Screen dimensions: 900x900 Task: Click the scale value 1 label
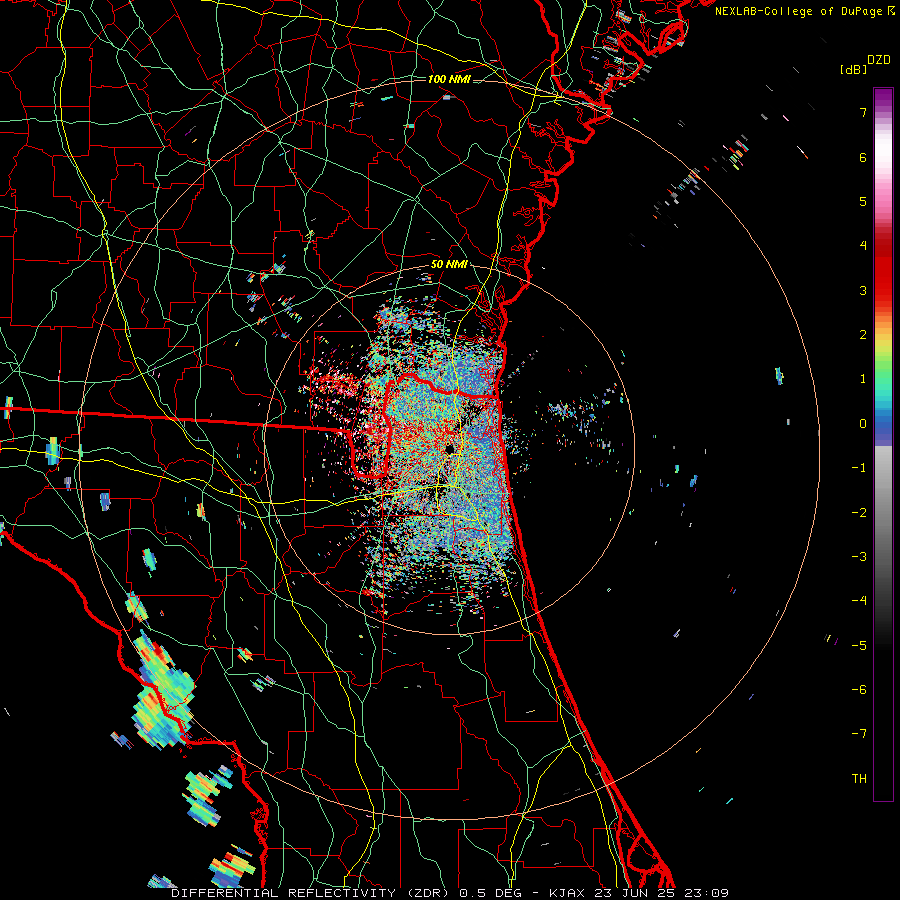(x=863, y=379)
